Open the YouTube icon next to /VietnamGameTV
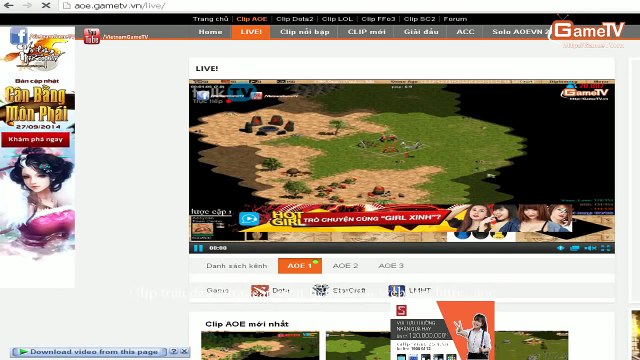Screen dimensions: 640x360 tap(91, 36)
